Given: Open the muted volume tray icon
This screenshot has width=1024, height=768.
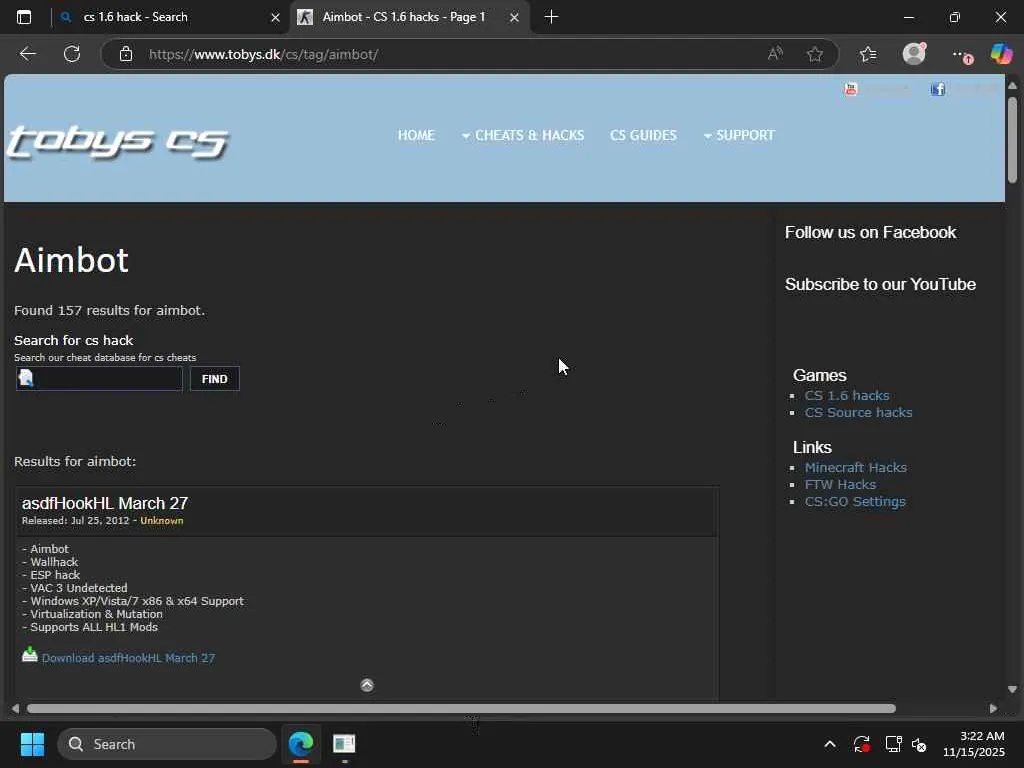Looking at the screenshot, I should [919, 744].
